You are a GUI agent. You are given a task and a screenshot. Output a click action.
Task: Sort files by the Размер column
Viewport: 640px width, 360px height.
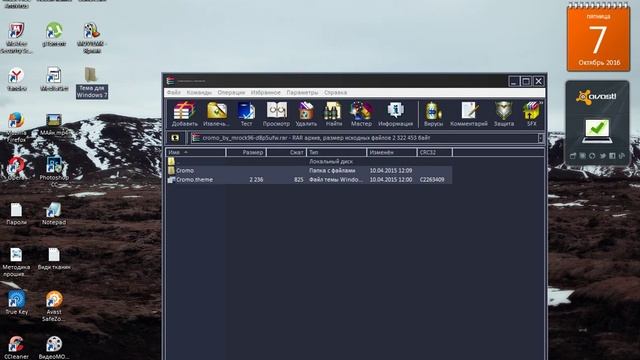246,152
